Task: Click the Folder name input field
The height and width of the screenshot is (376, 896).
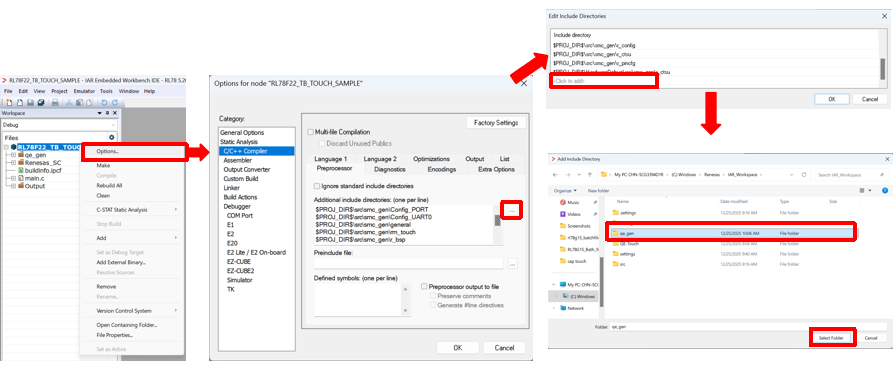Action: (749, 327)
